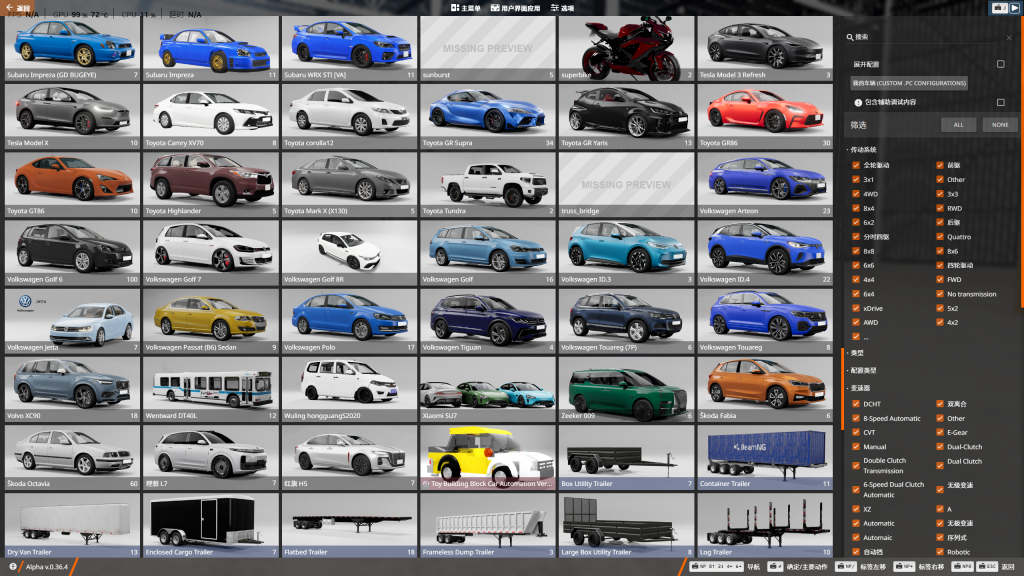This screenshot has height=576, width=1024.
Task: Select the Toyota GR Supra thumbnail
Action: click(488, 116)
